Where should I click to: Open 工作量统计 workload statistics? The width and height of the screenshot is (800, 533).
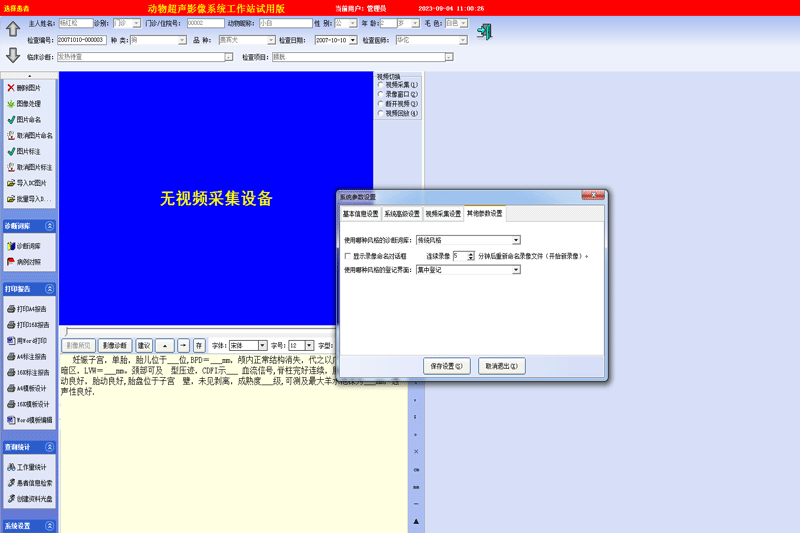[x=27, y=467]
